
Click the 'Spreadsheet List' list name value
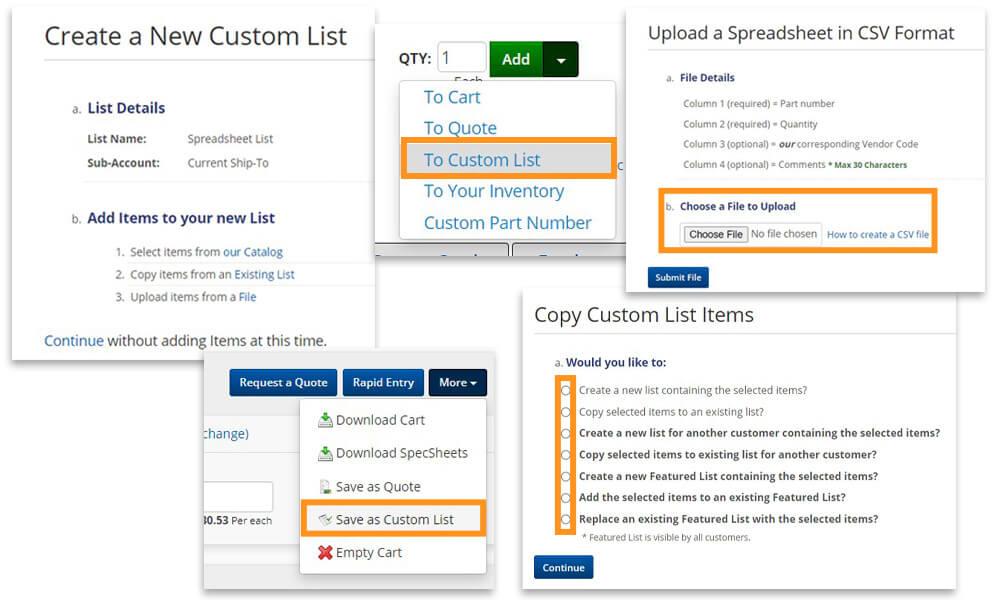point(230,139)
